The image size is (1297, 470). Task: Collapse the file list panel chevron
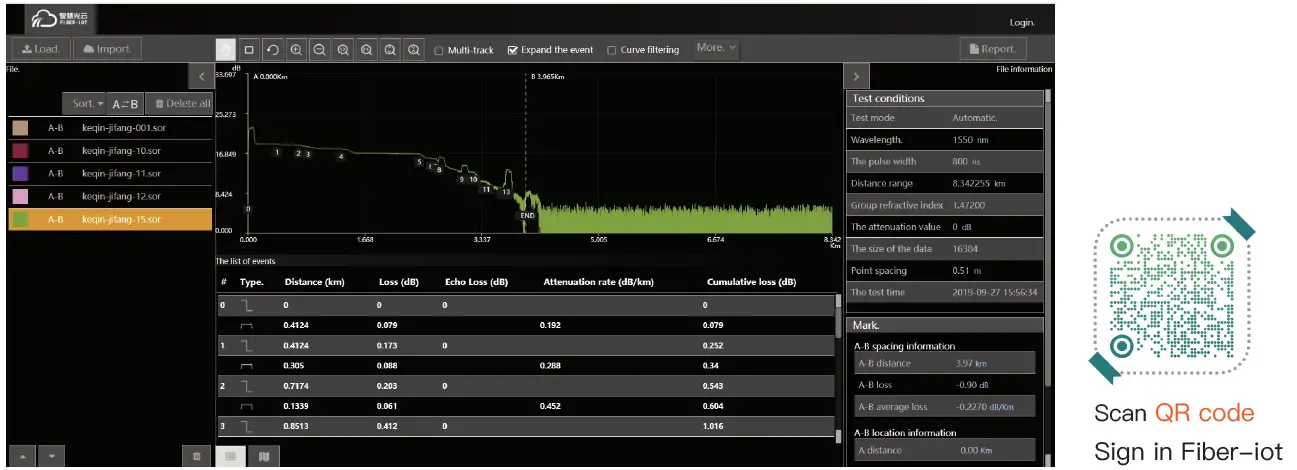click(x=201, y=76)
